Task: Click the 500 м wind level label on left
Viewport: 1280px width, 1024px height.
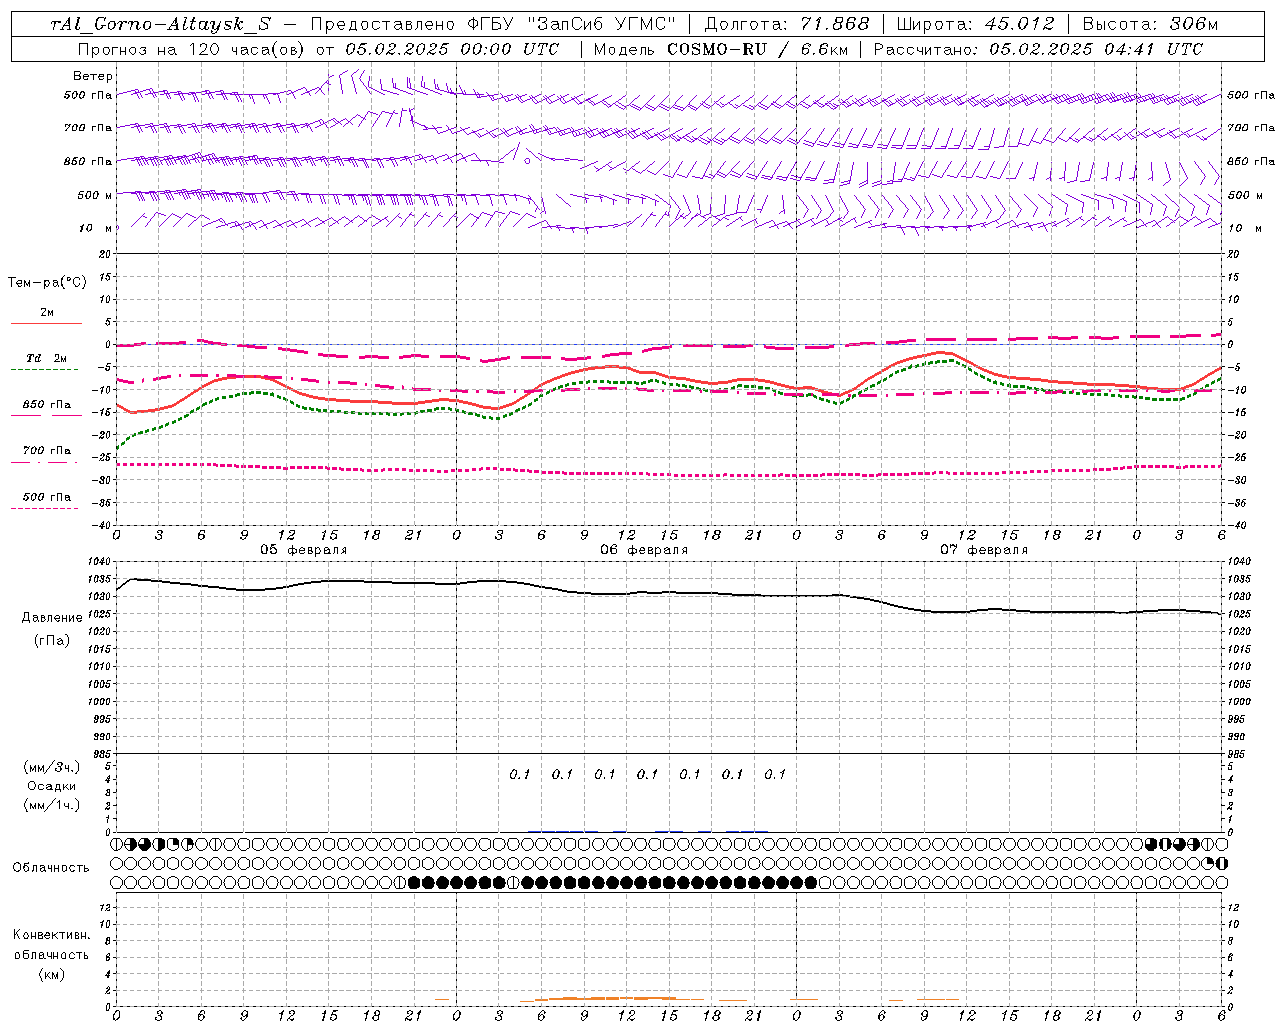Action: pyautogui.click(x=95, y=195)
